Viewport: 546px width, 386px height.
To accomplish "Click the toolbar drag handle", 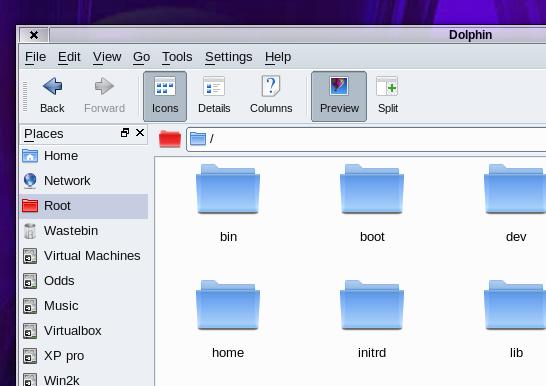I will 25,96.
